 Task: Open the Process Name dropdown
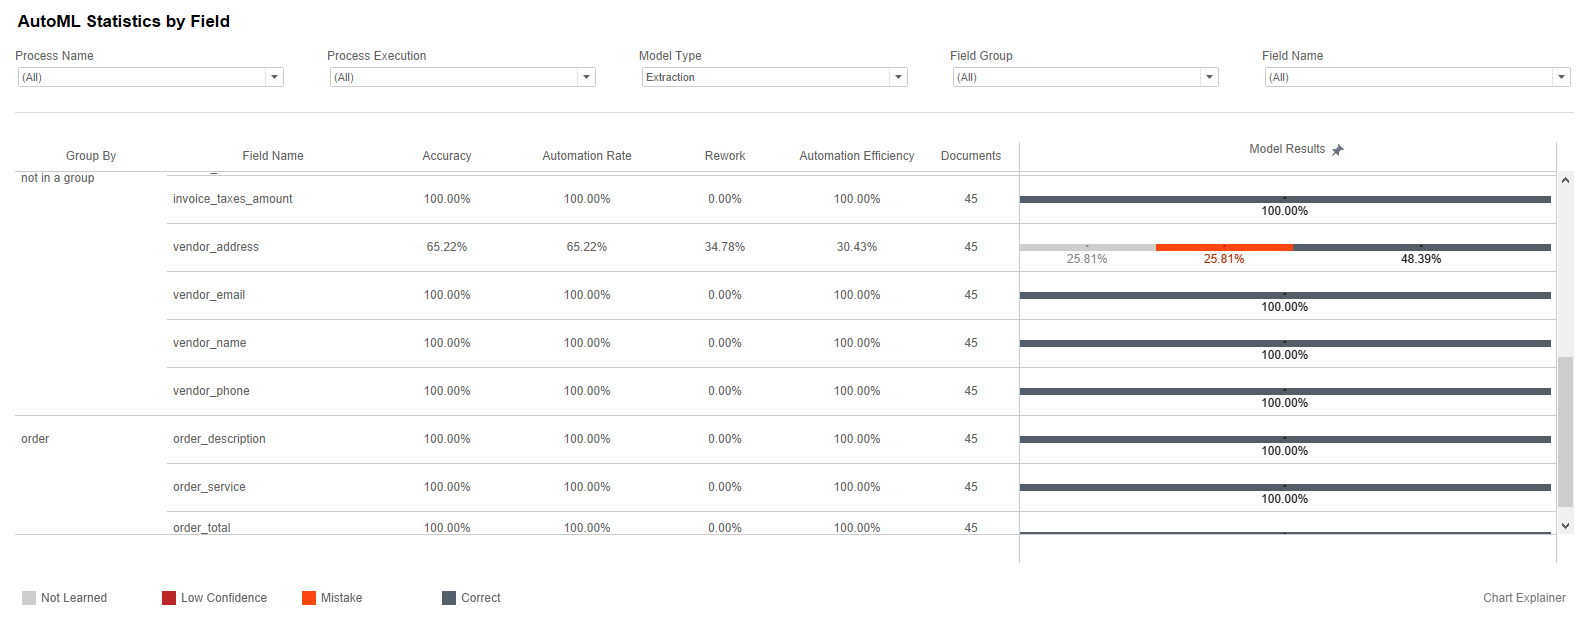pyautogui.click(x=151, y=77)
